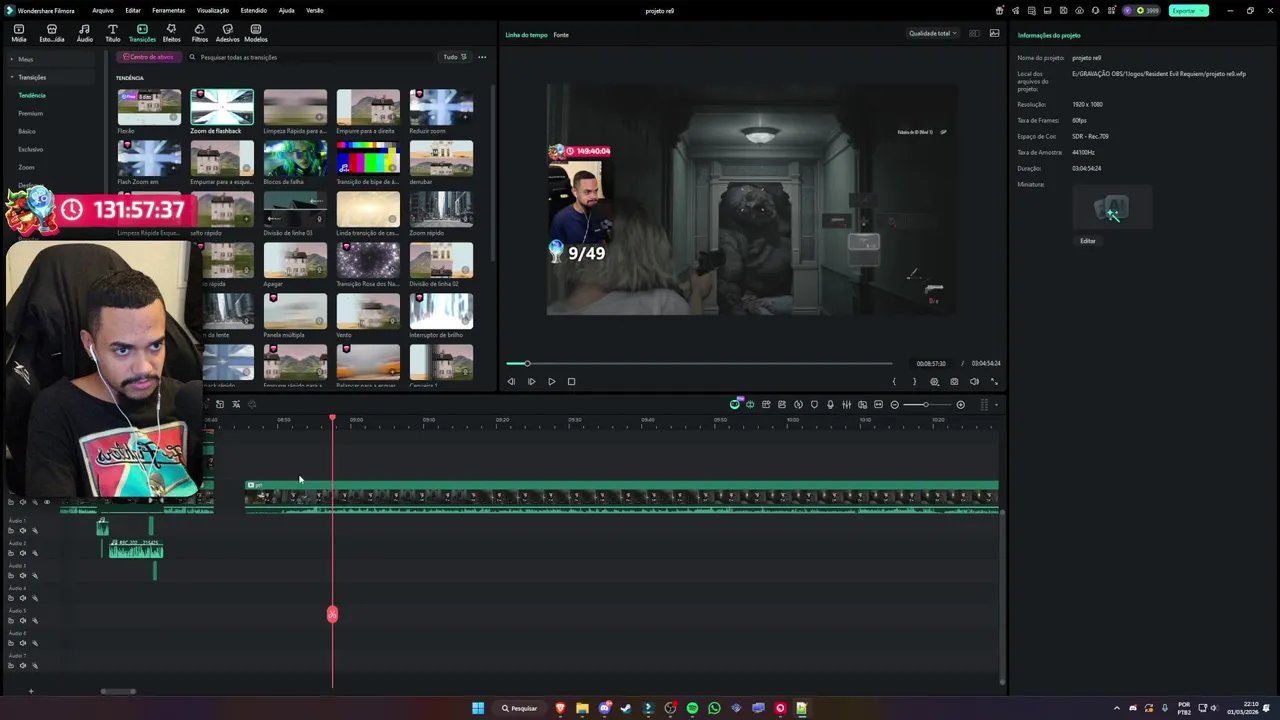Open the Windows Start menu
Viewport: 1280px width, 720px height.
(x=478, y=708)
